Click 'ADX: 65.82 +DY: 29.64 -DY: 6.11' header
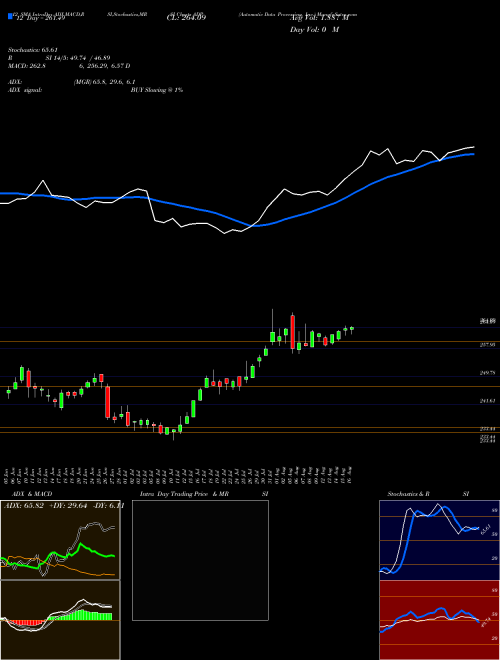 coord(64,506)
